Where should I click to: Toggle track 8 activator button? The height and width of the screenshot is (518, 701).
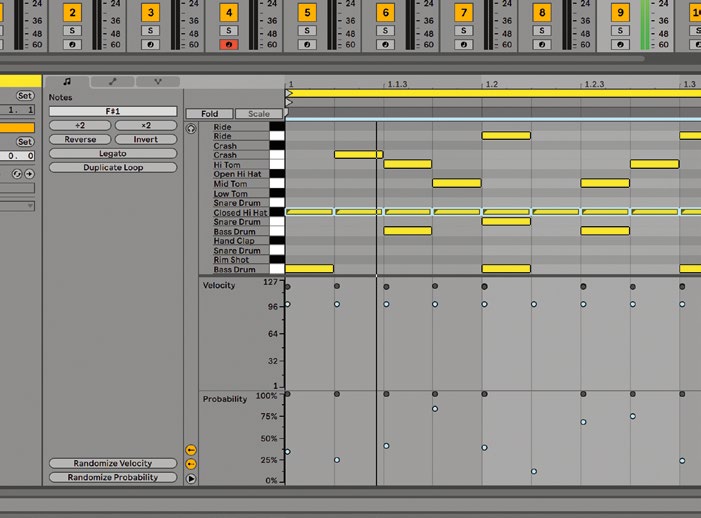click(x=542, y=13)
